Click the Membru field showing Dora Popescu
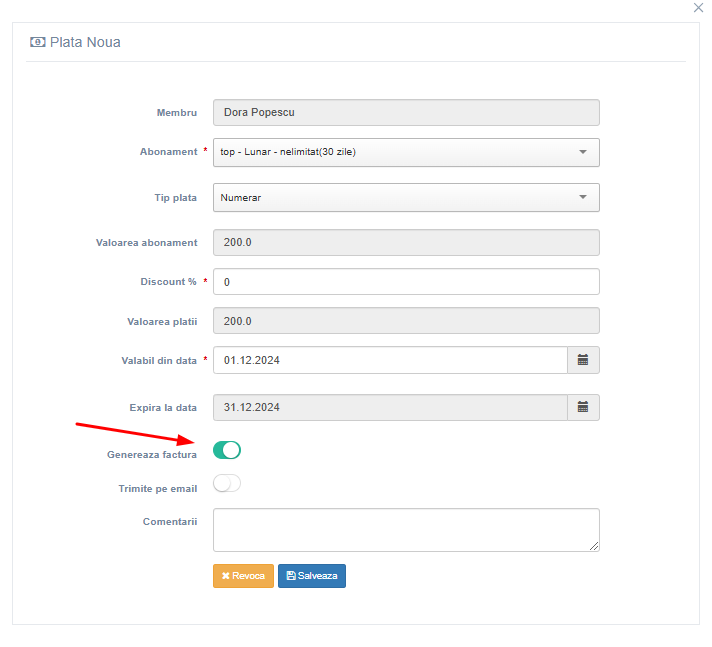The image size is (712, 647). 406,112
